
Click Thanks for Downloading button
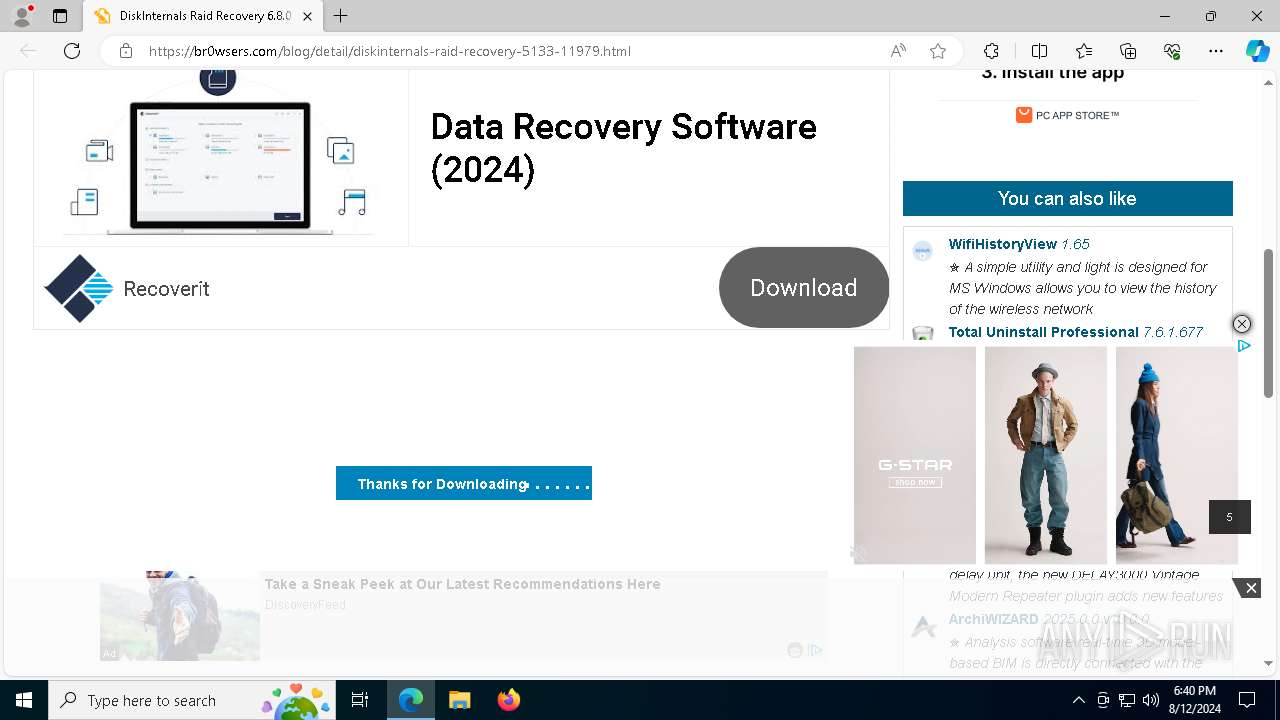click(x=464, y=483)
